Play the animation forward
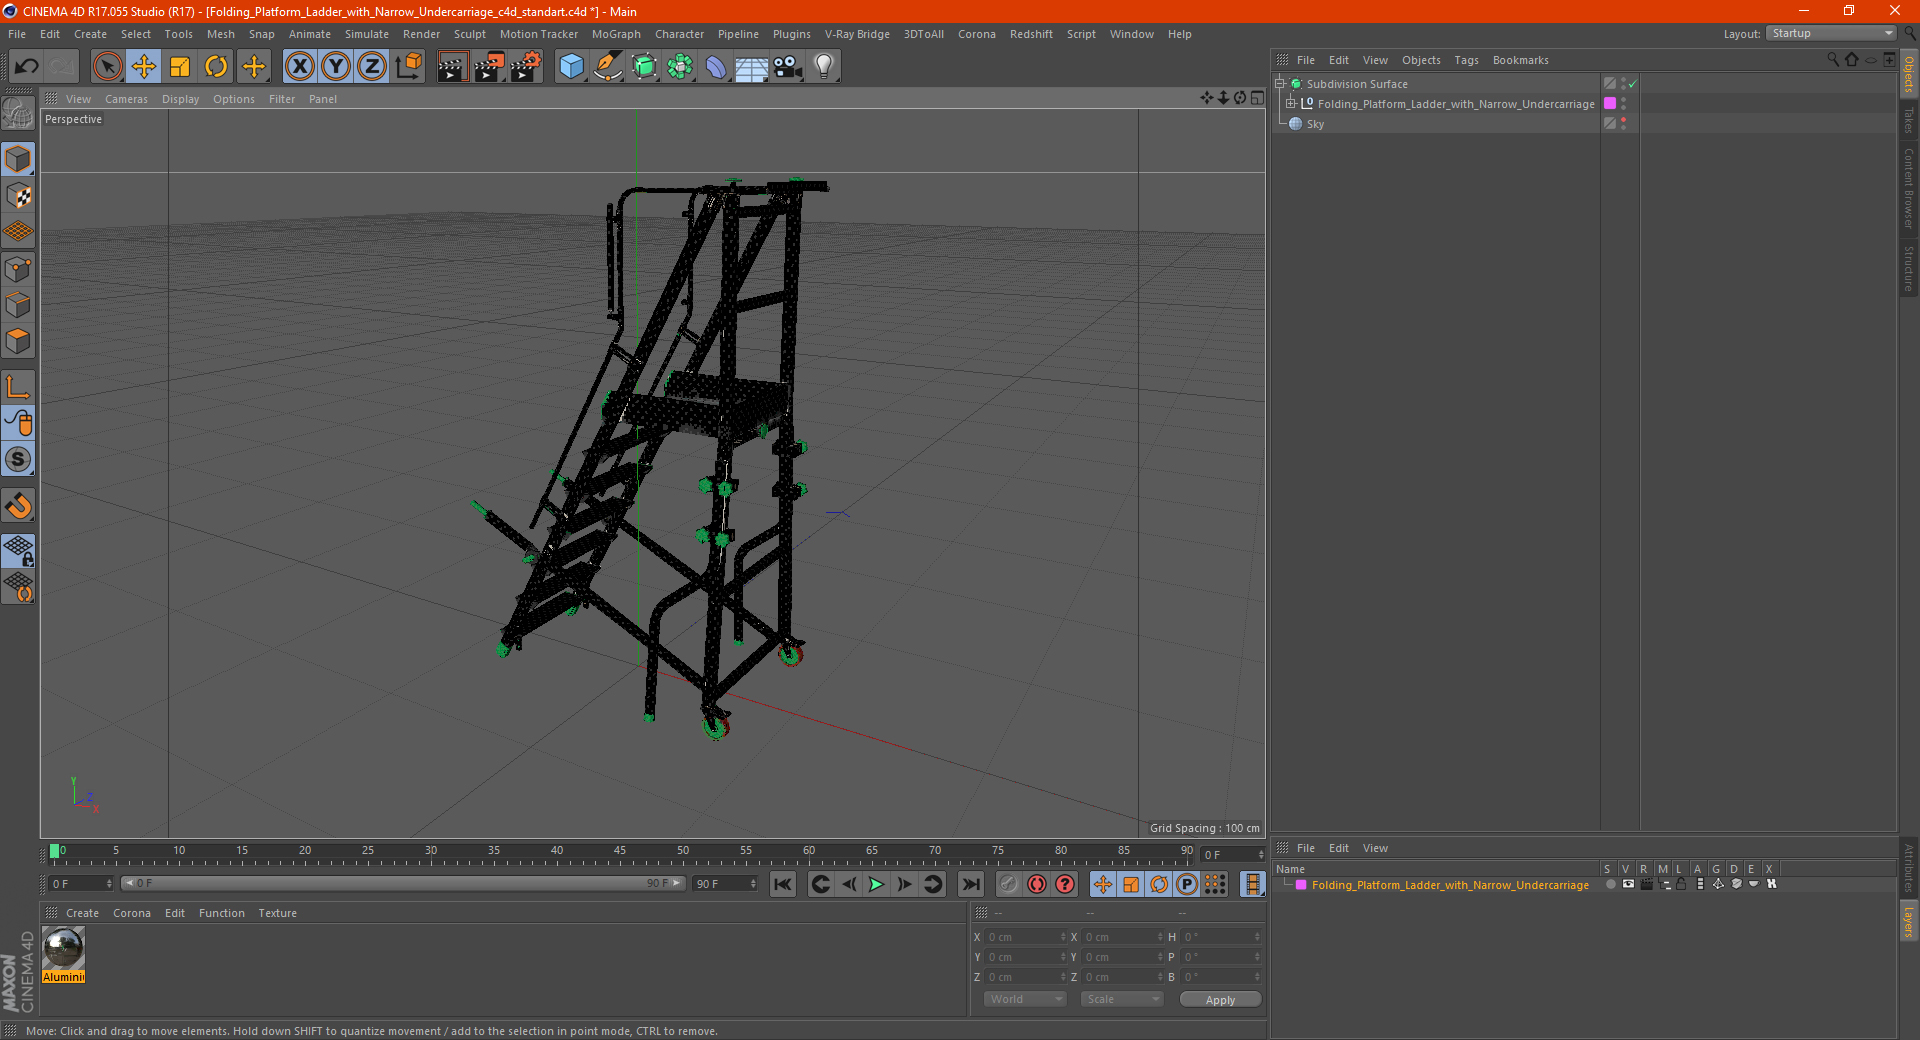 pos(876,884)
